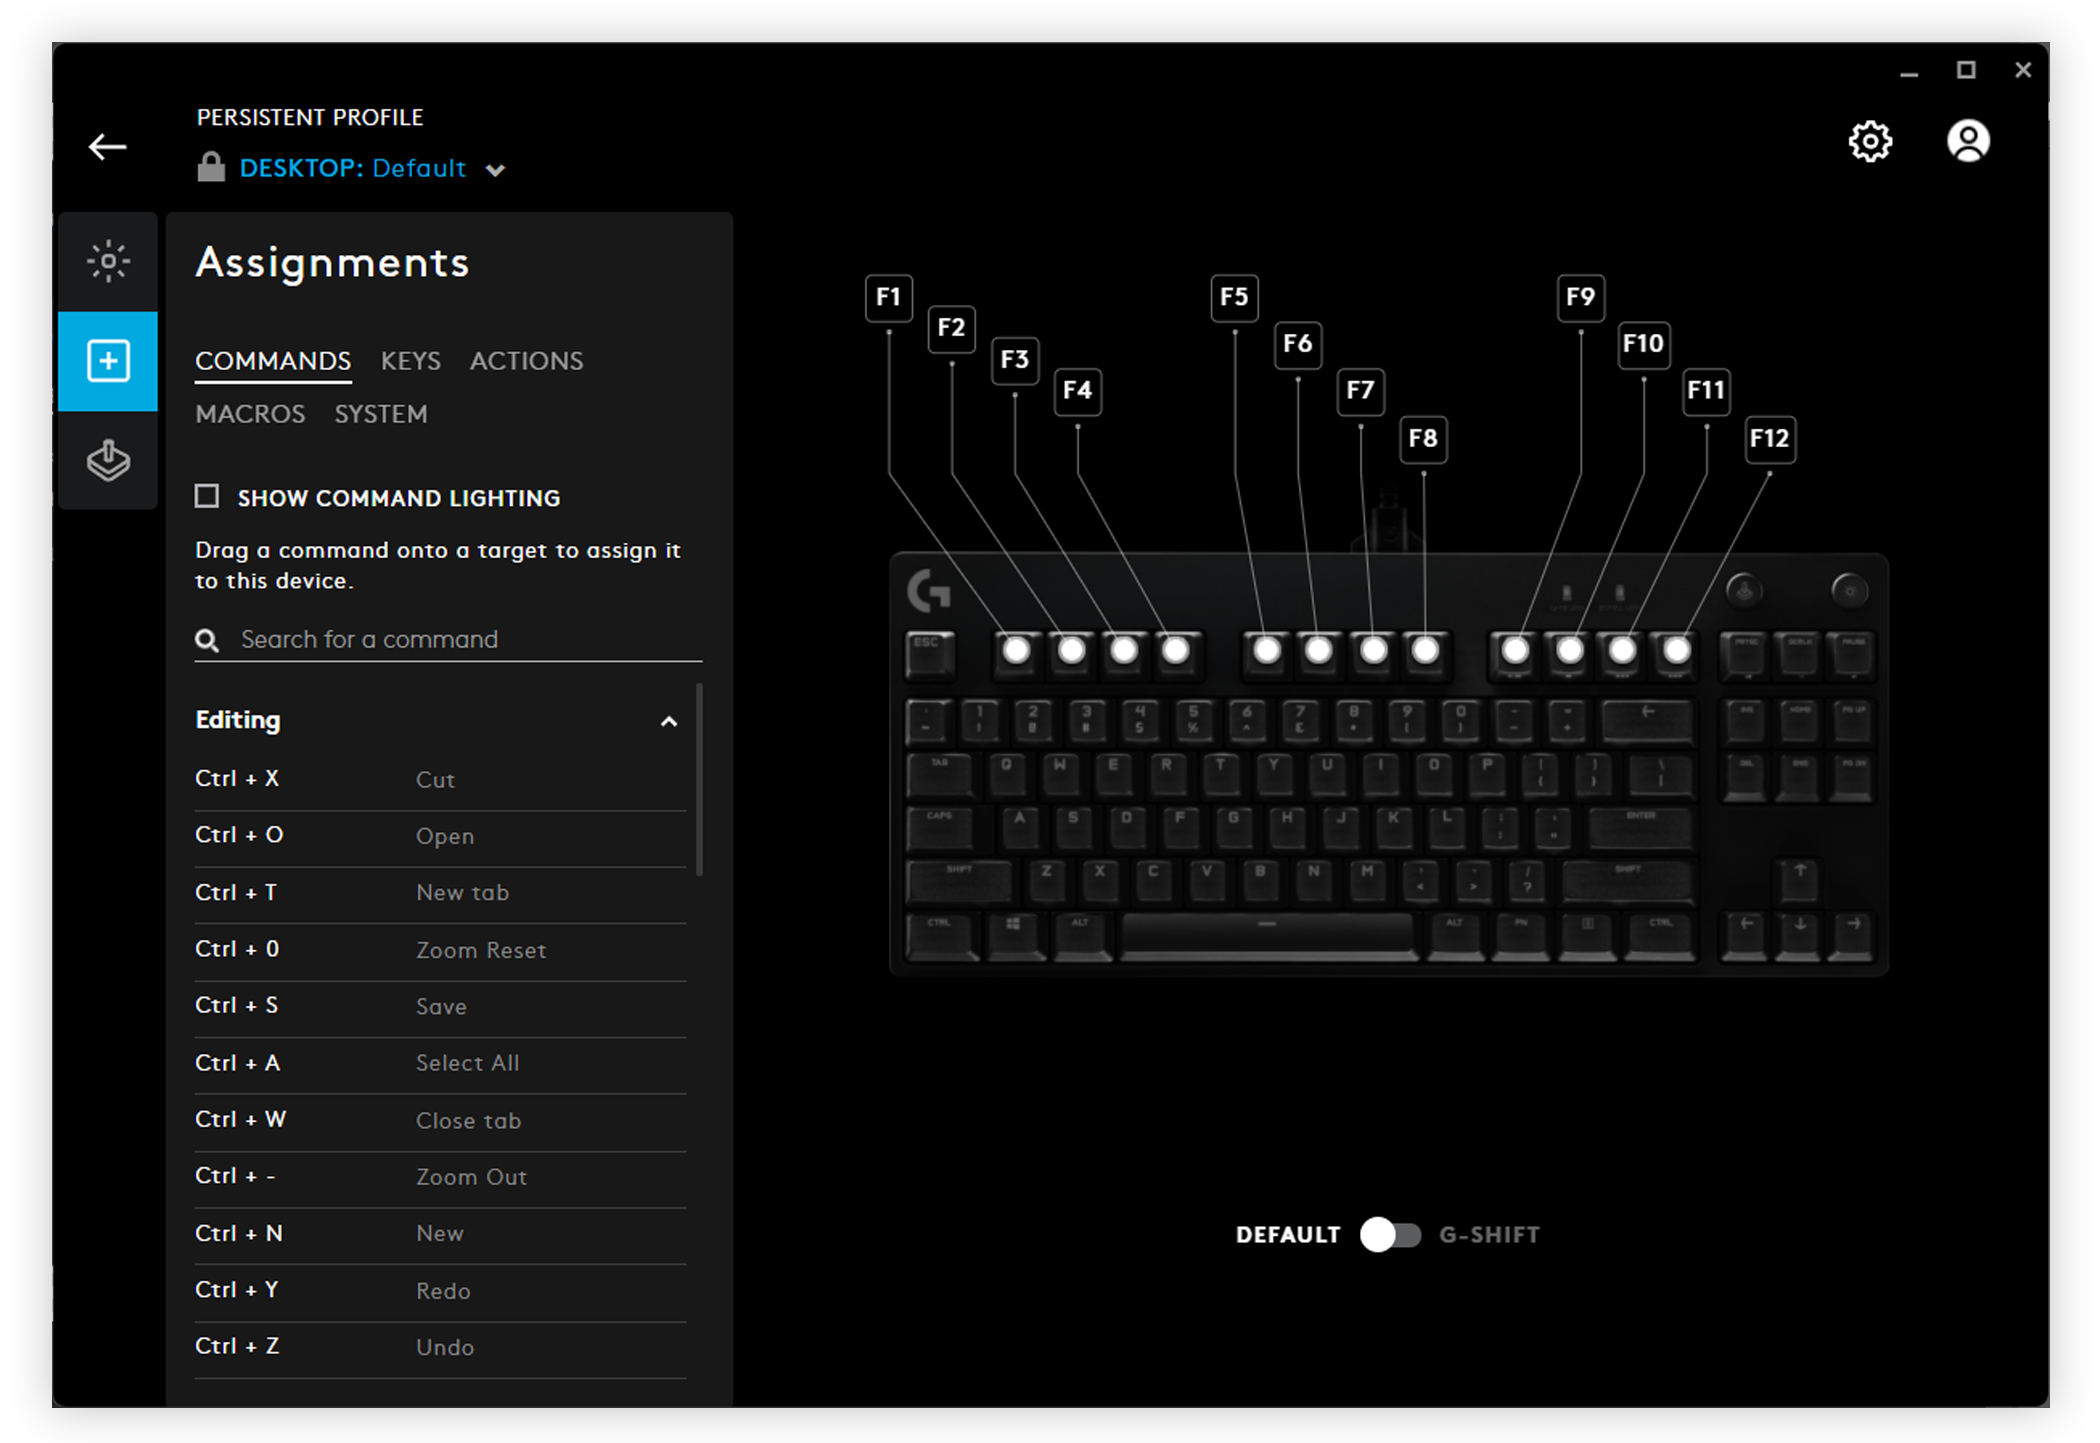Click the search magnifier icon
Viewport: 2100px width, 1443px height.
[x=207, y=640]
